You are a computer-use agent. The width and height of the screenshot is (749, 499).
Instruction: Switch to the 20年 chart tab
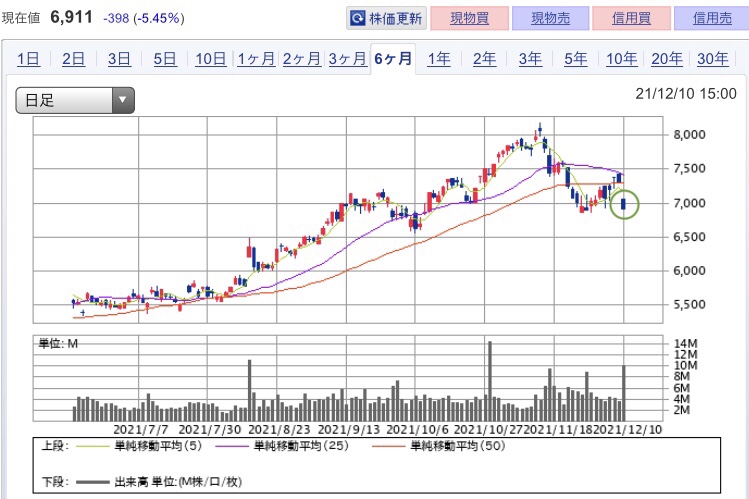[667, 59]
